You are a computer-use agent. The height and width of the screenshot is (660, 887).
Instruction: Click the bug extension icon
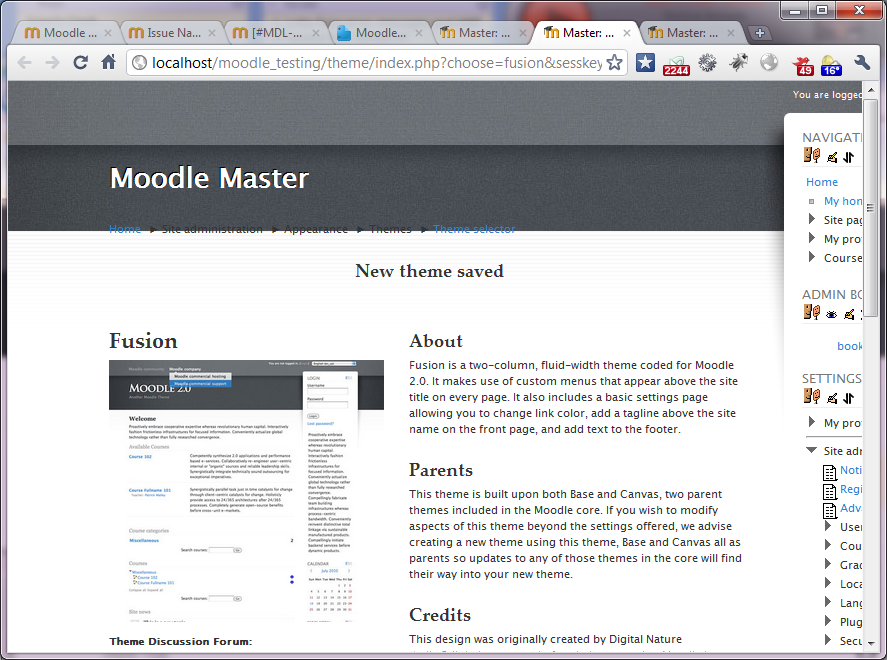(738, 62)
